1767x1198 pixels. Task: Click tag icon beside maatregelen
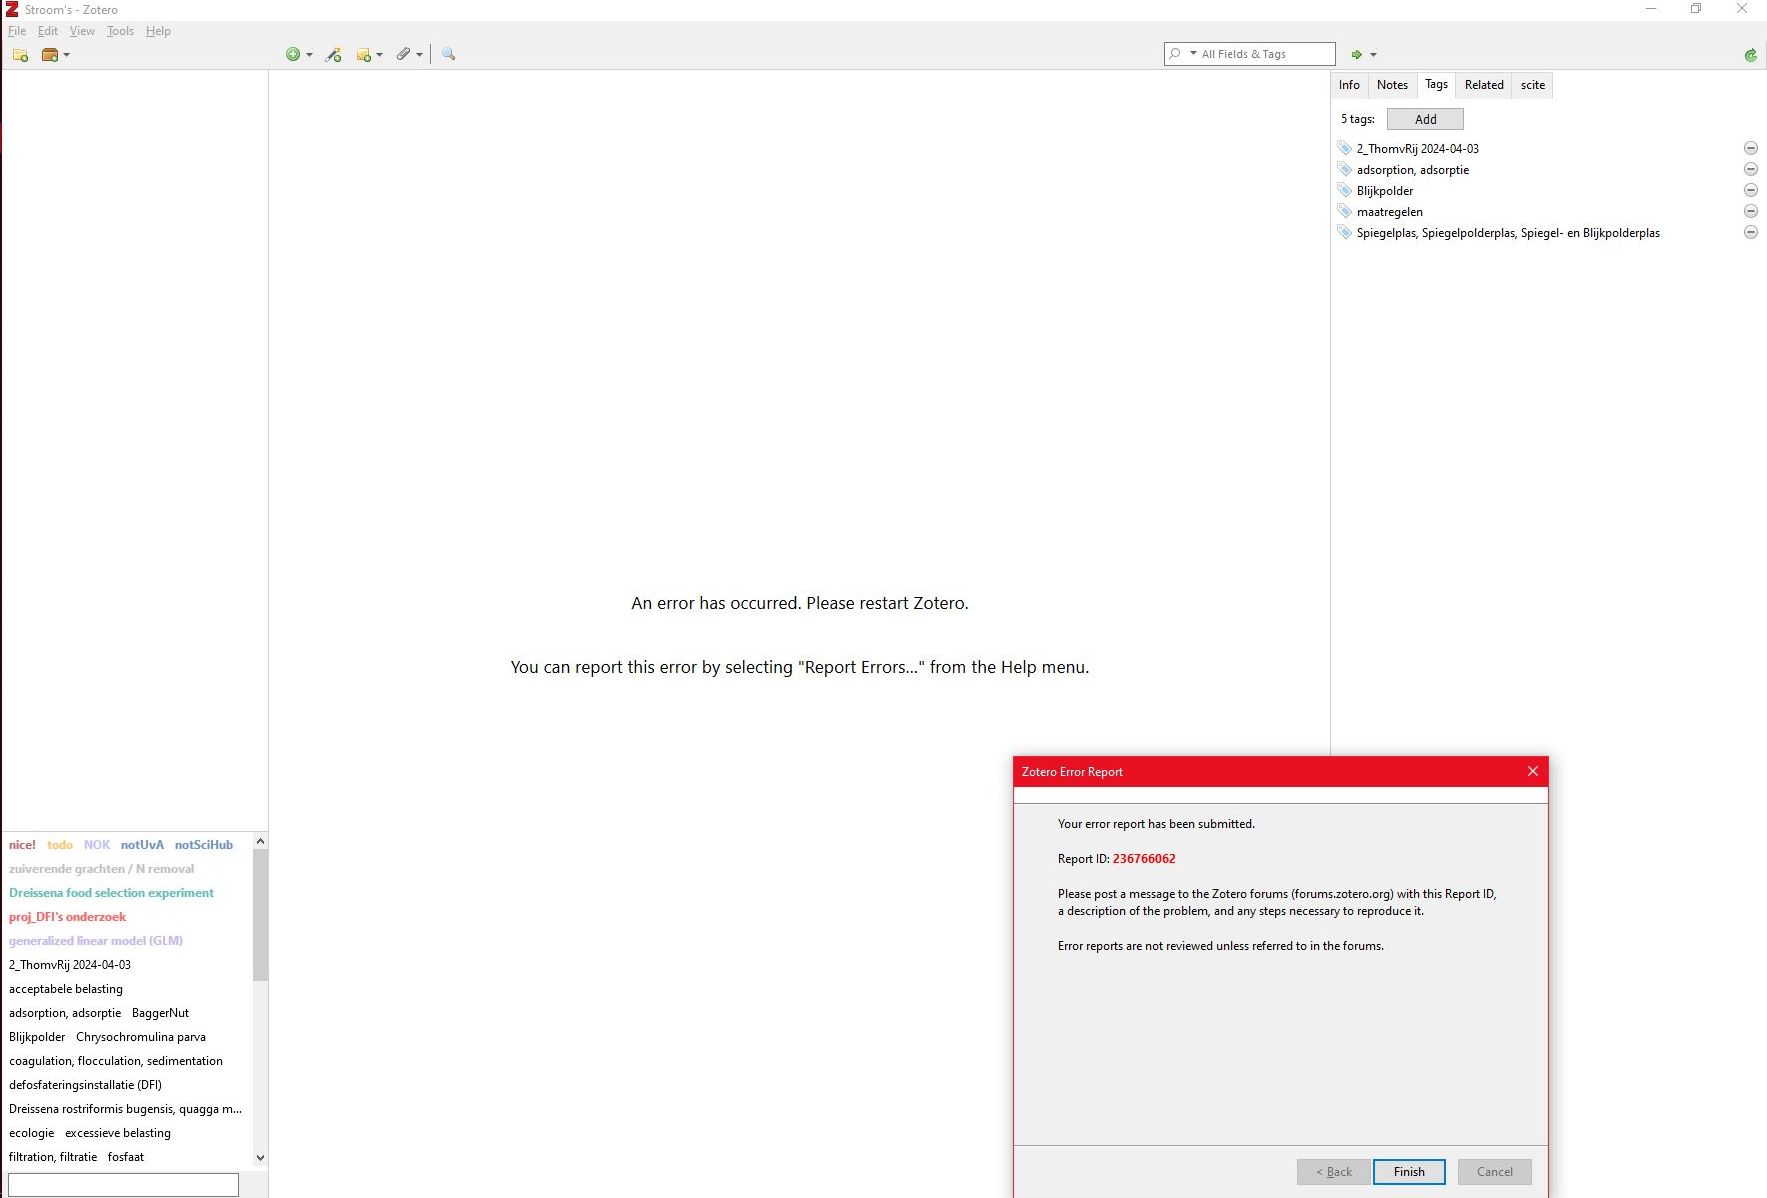(1345, 211)
